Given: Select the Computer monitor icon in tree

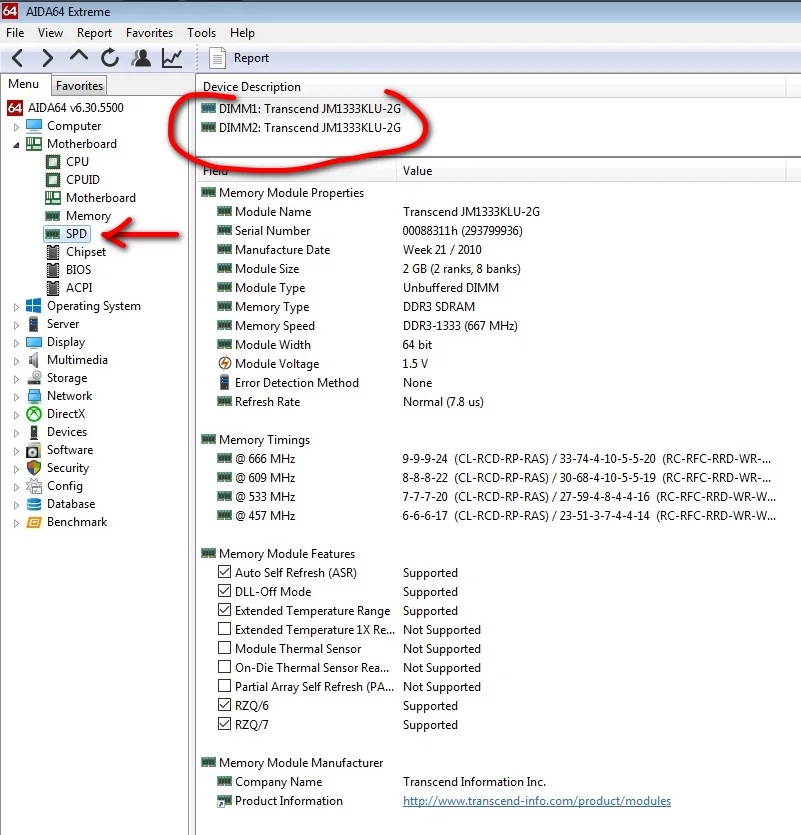Looking at the screenshot, I should point(34,126).
